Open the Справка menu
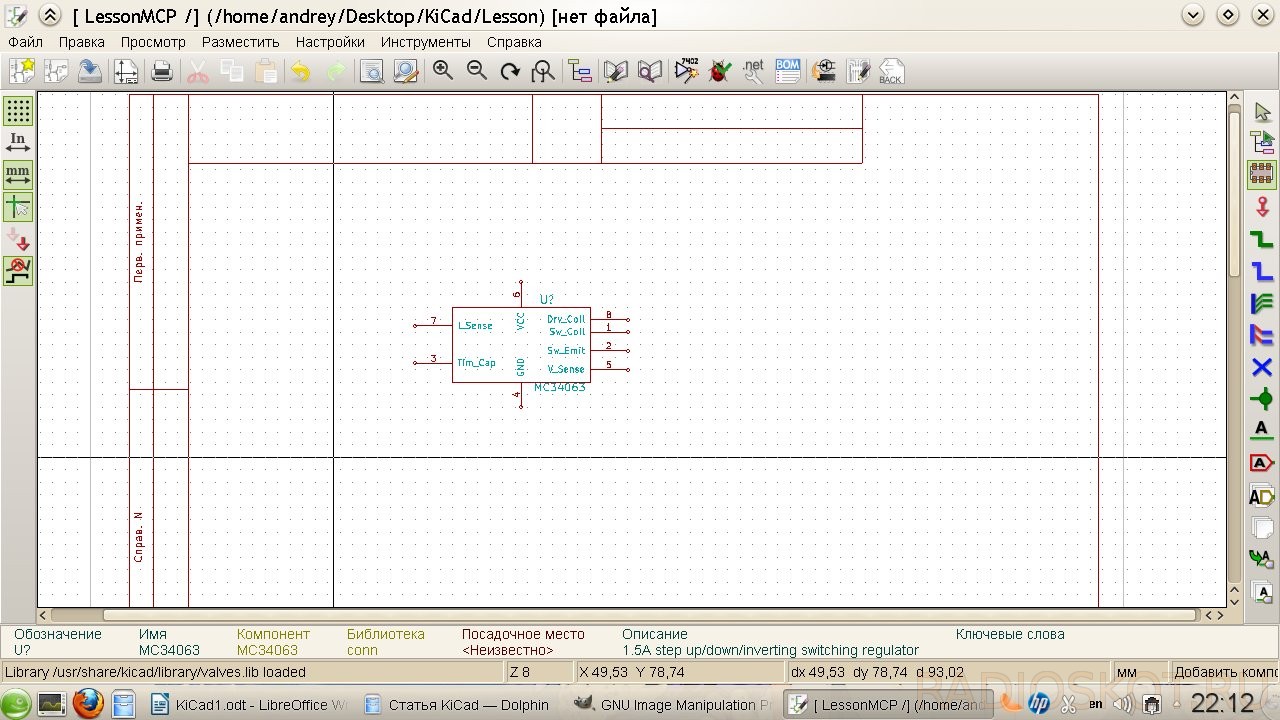 pos(514,42)
